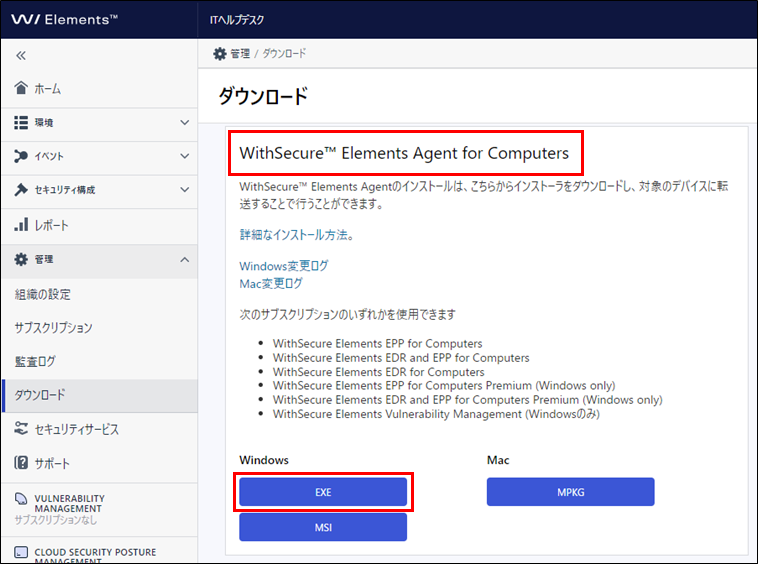
Task: Open 監査ログ page
Action: coord(99,362)
